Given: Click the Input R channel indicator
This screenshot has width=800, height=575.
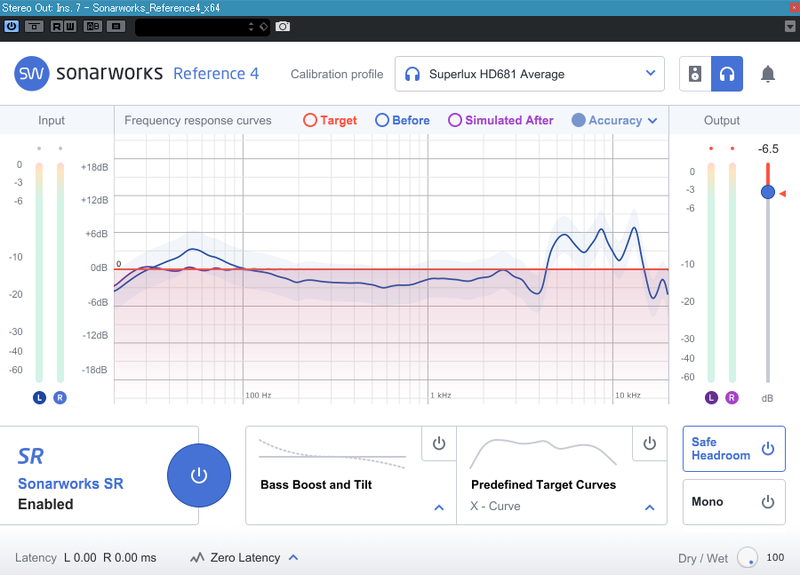Looking at the screenshot, I should click(x=60, y=397).
